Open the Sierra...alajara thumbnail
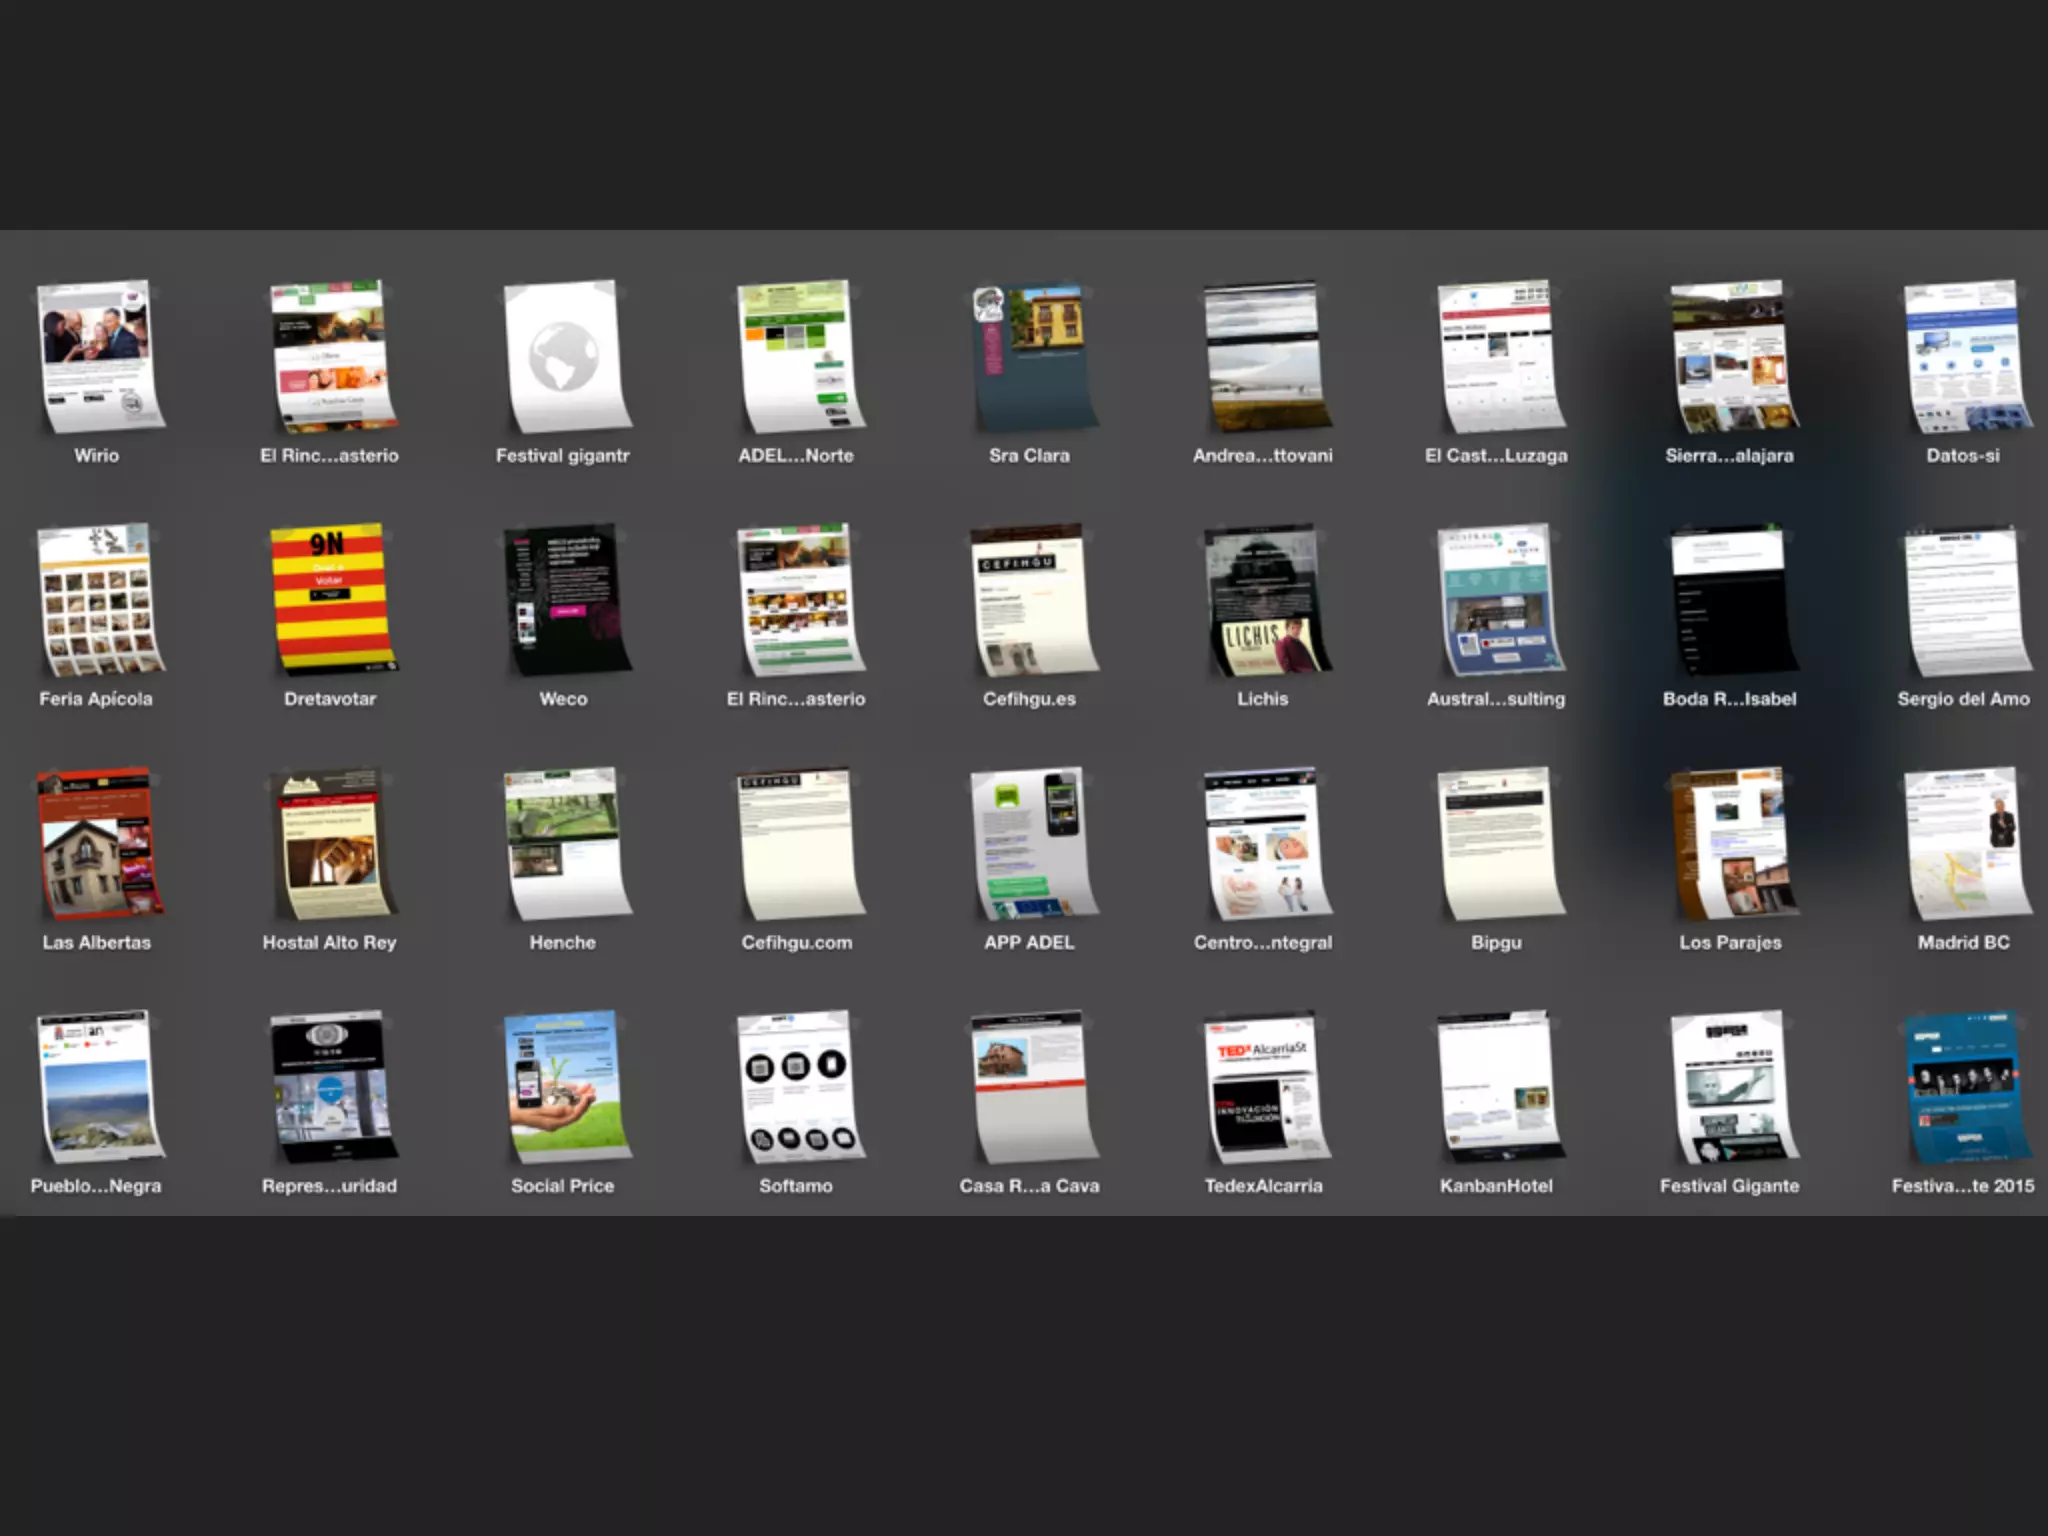The image size is (2048, 1536). point(1731,355)
